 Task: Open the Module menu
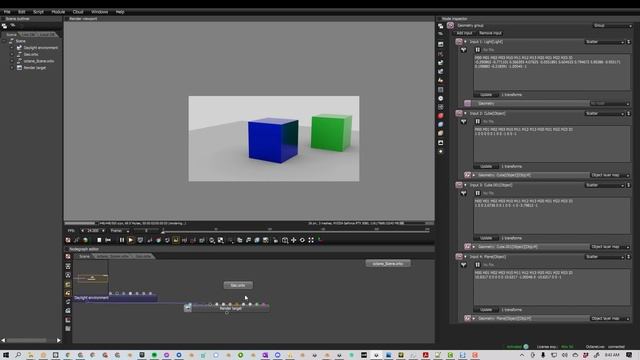tap(58, 12)
